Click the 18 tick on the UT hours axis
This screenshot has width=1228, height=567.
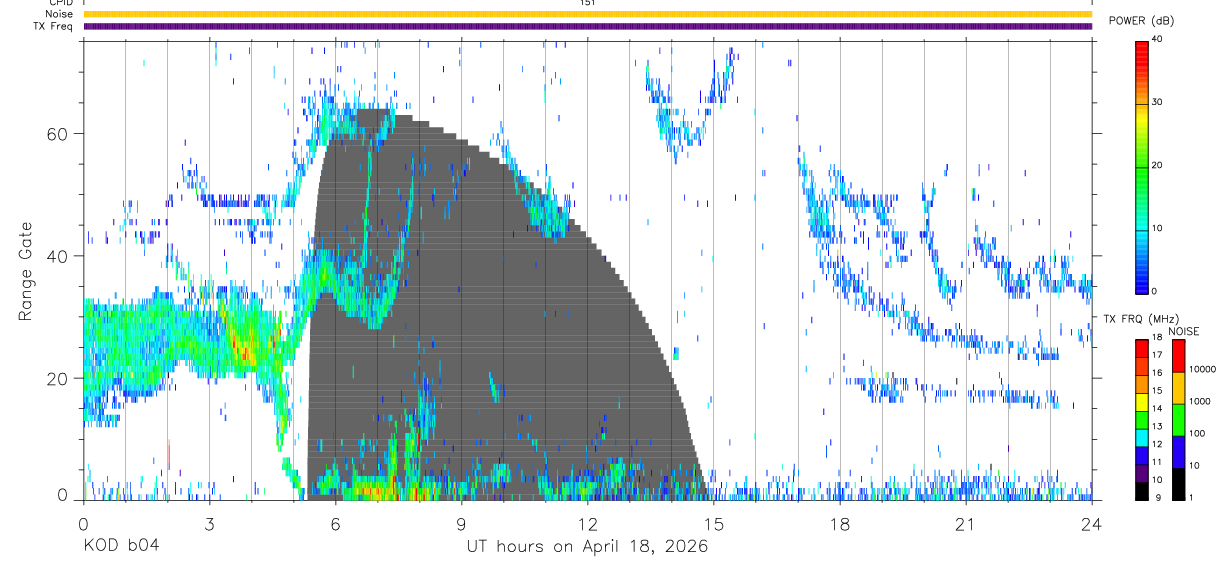(840, 524)
